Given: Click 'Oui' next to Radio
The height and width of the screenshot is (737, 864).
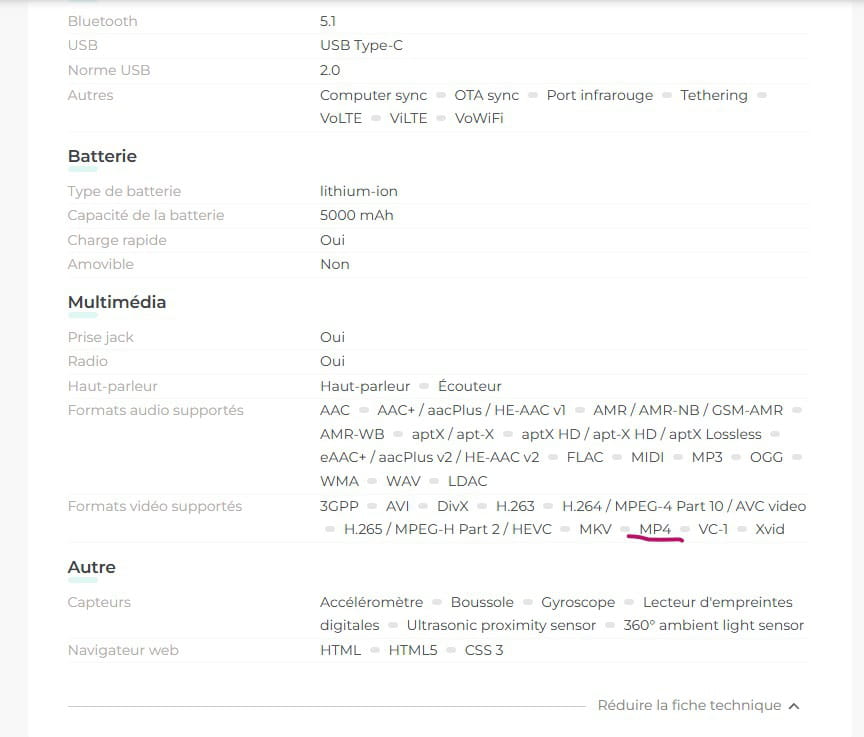Looking at the screenshot, I should (x=332, y=361).
